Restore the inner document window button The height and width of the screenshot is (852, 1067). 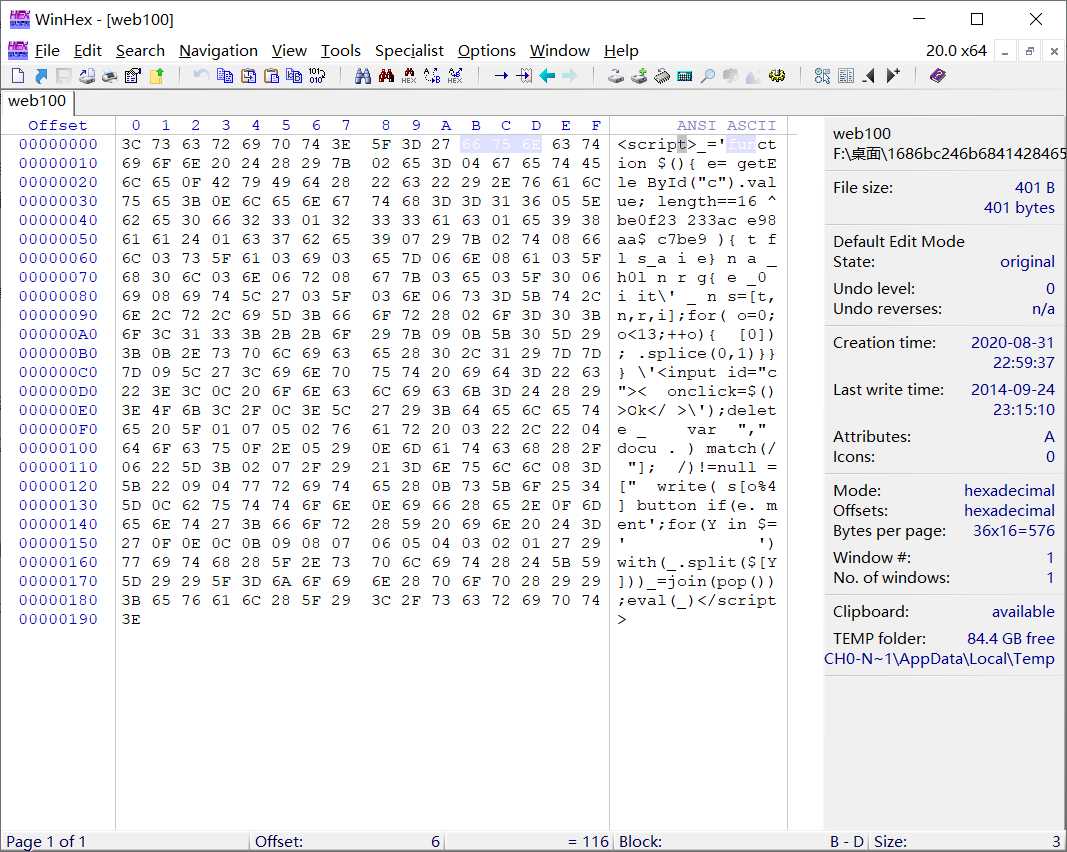[x=1030, y=51]
